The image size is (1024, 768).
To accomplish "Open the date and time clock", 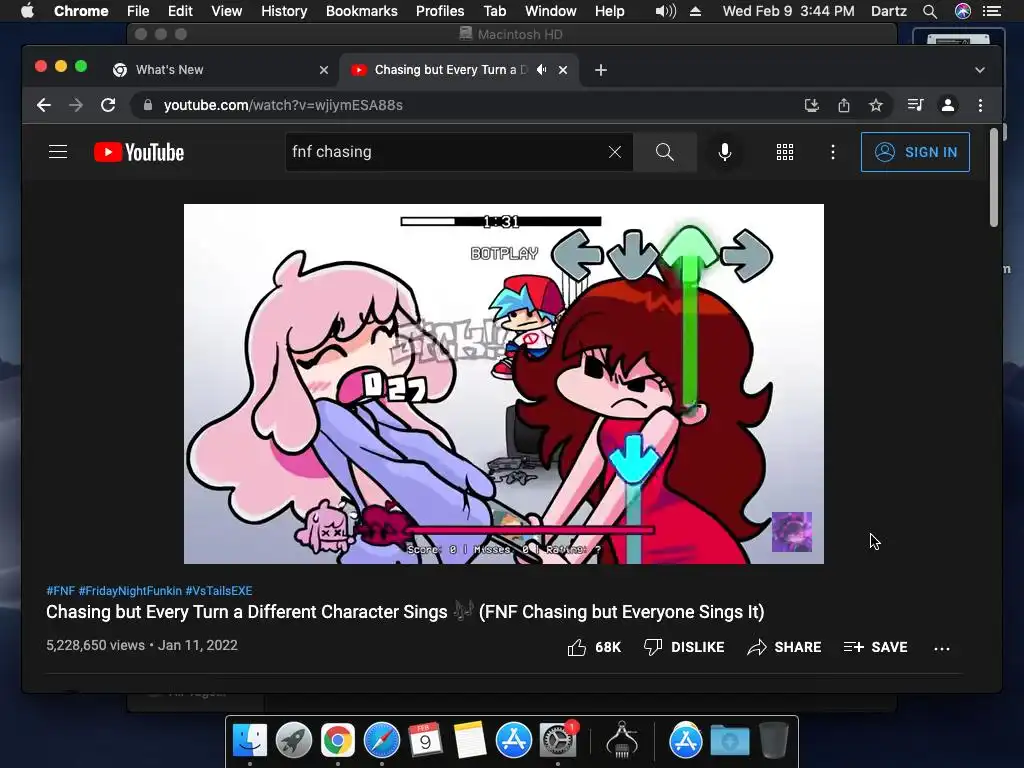I will tap(788, 11).
